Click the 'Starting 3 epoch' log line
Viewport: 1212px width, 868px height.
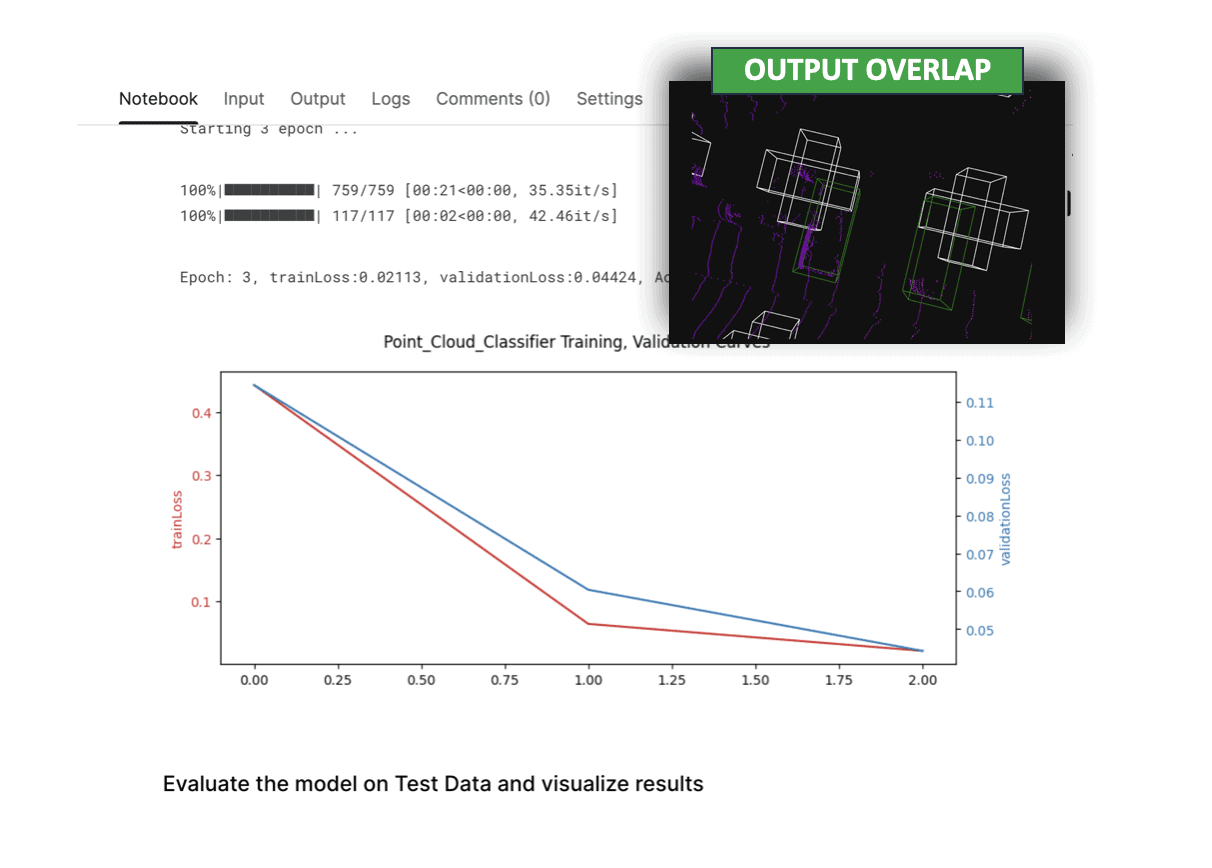pos(268,129)
